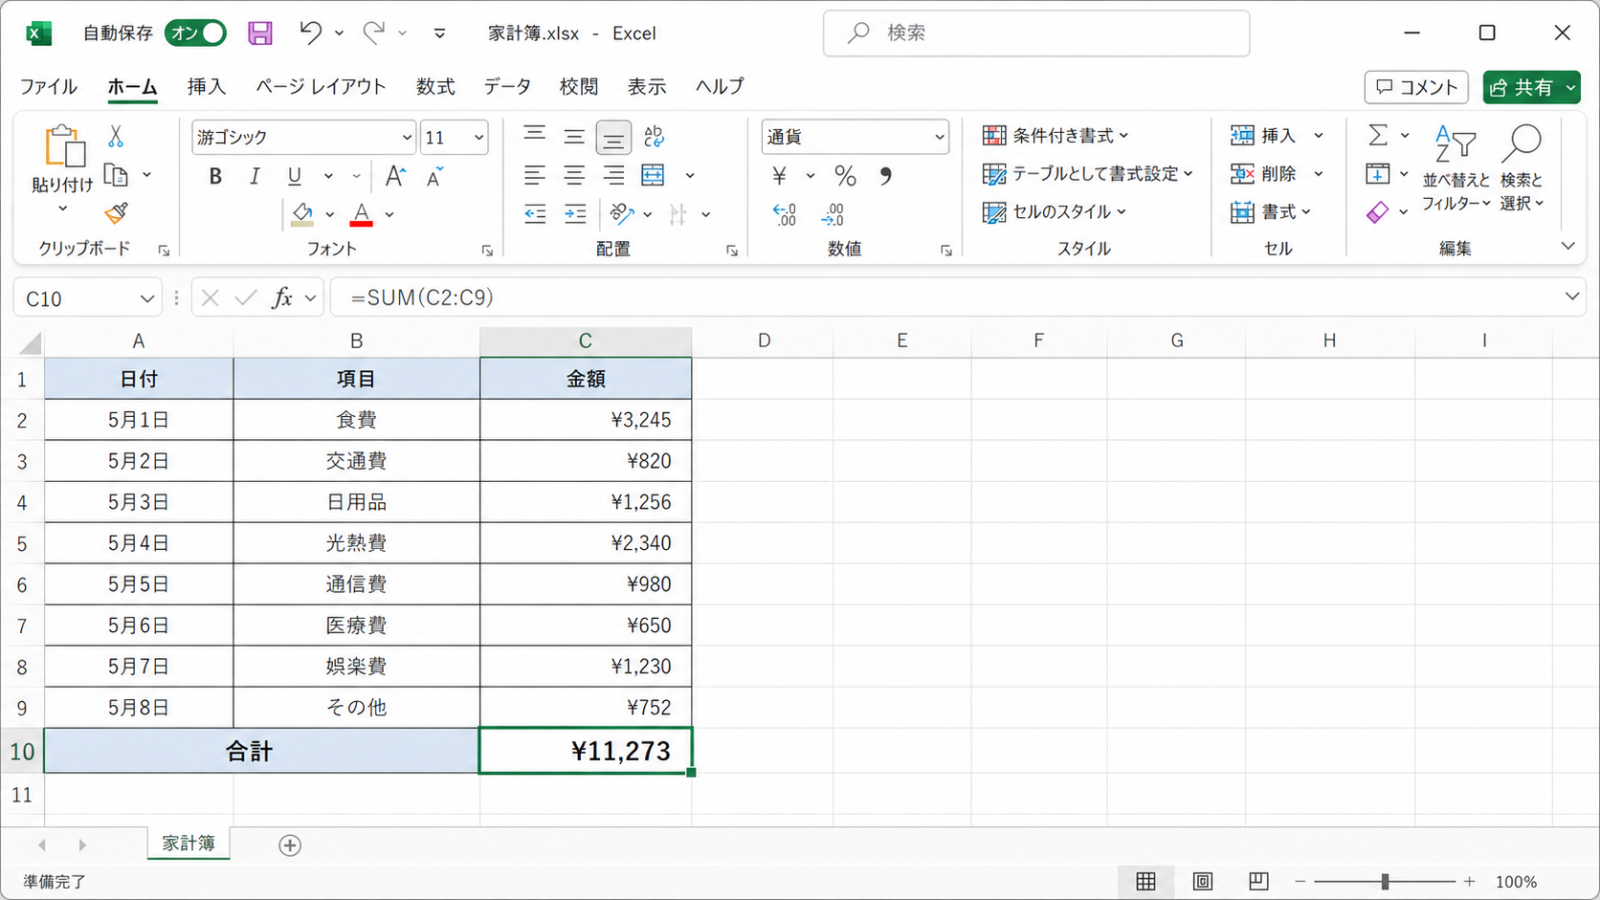Click the Fill down icon
This screenshot has width=1600, height=900.
click(1378, 174)
